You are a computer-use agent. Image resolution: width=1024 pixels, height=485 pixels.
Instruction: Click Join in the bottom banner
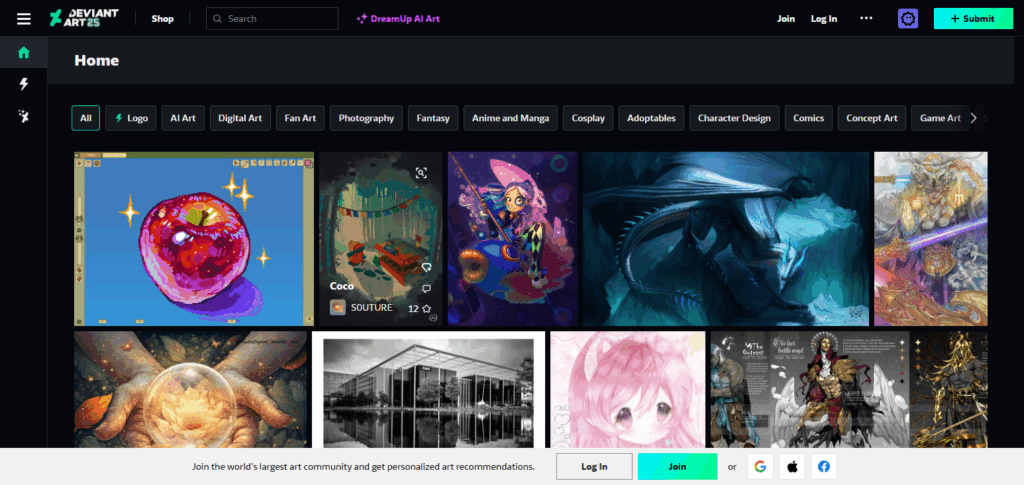click(677, 467)
